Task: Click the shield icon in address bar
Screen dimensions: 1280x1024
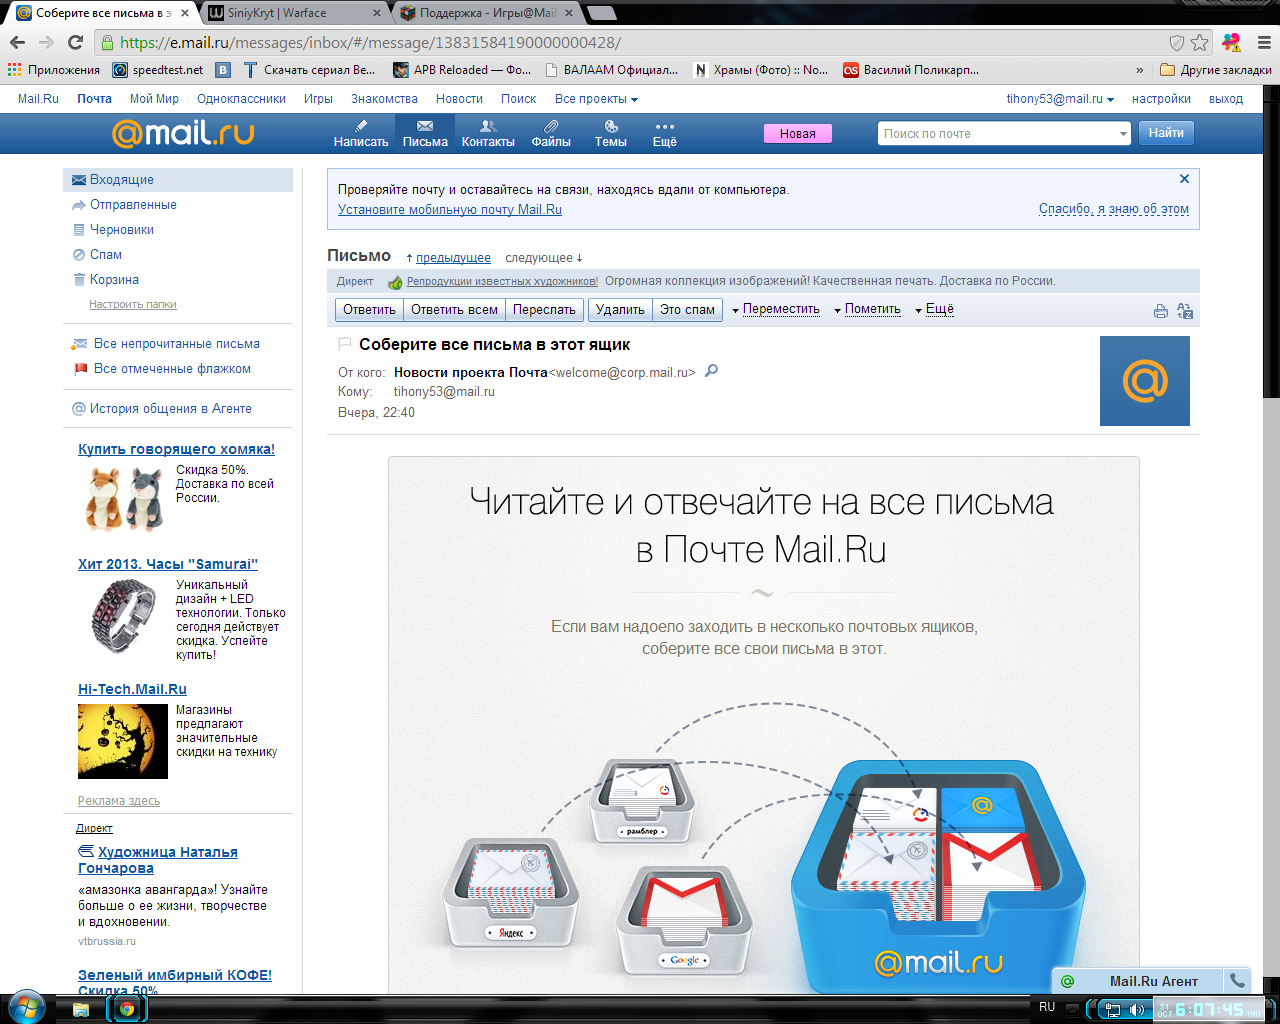Action: [1177, 42]
